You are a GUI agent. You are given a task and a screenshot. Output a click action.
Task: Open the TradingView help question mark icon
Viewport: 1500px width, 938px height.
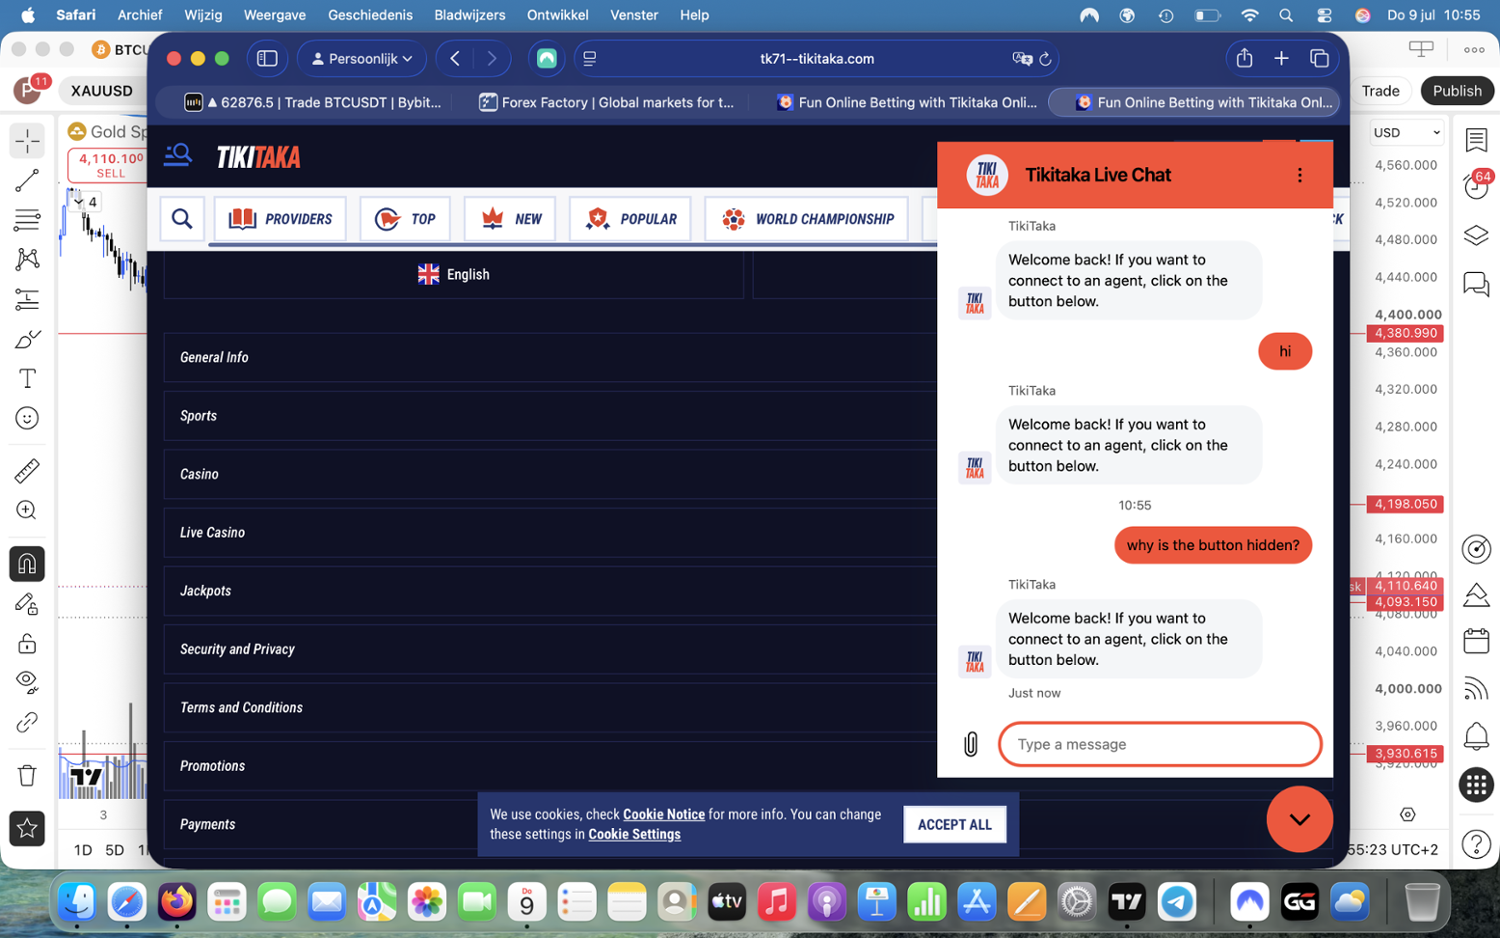click(x=1477, y=844)
